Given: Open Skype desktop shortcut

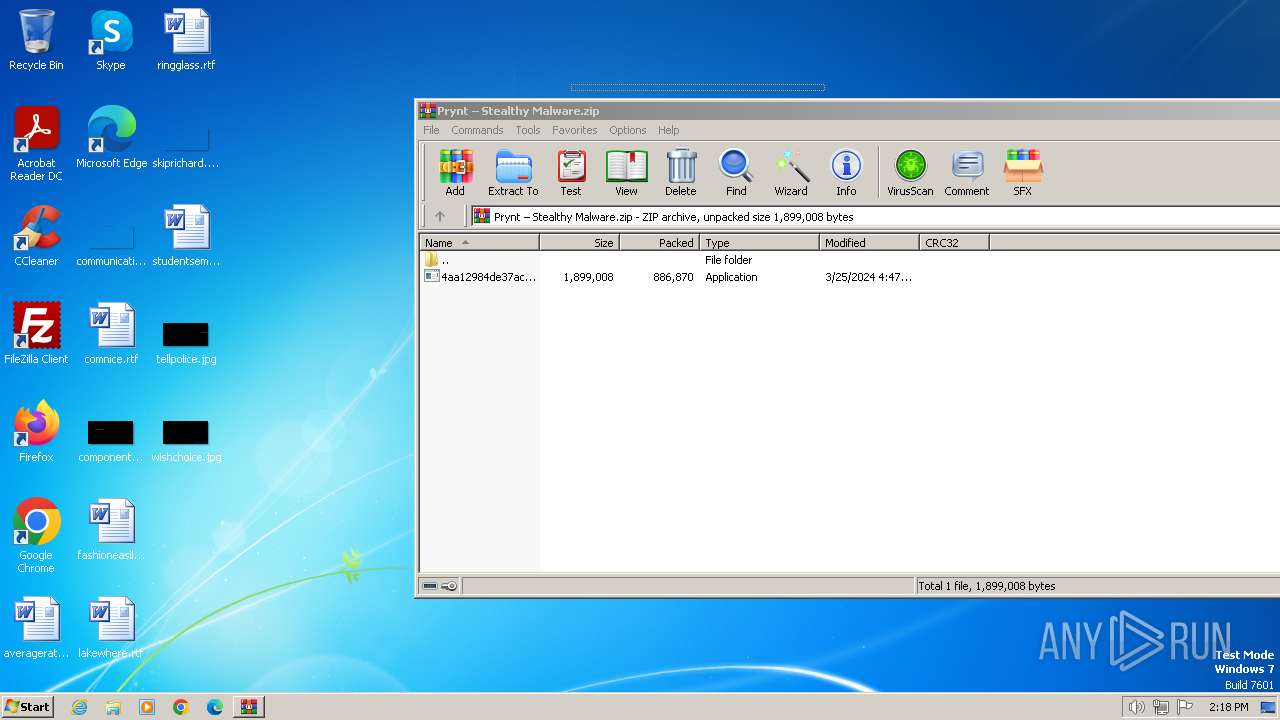Looking at the screenshot, I should pos(111,41).
